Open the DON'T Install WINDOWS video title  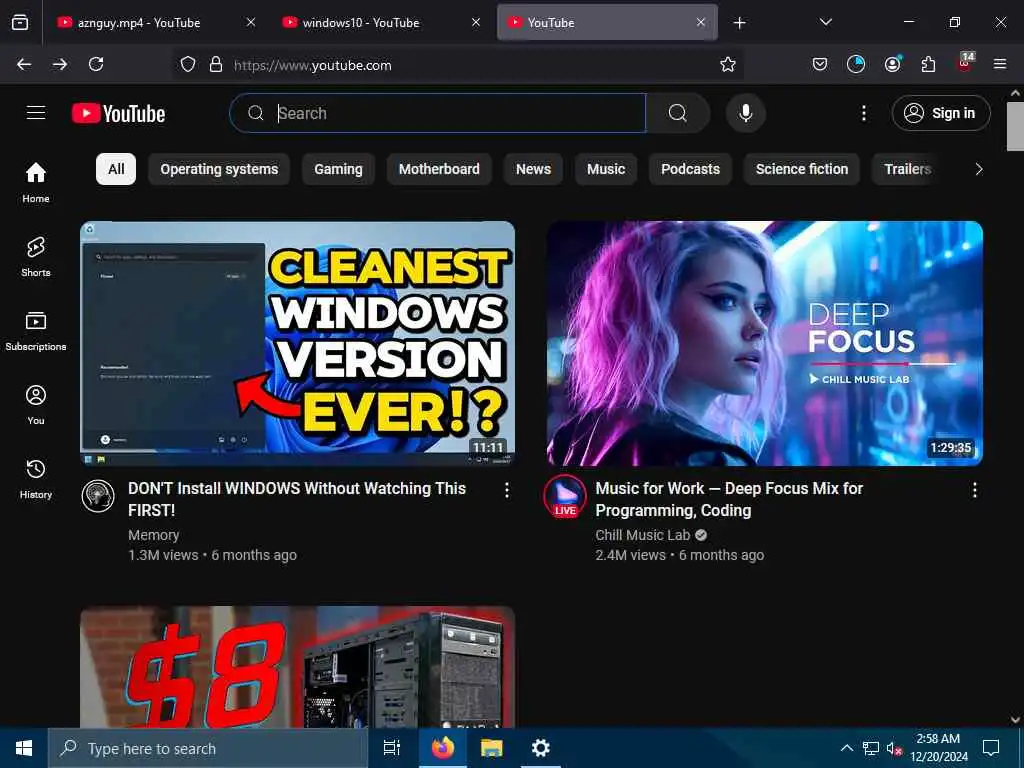click(x=297, y=499)
